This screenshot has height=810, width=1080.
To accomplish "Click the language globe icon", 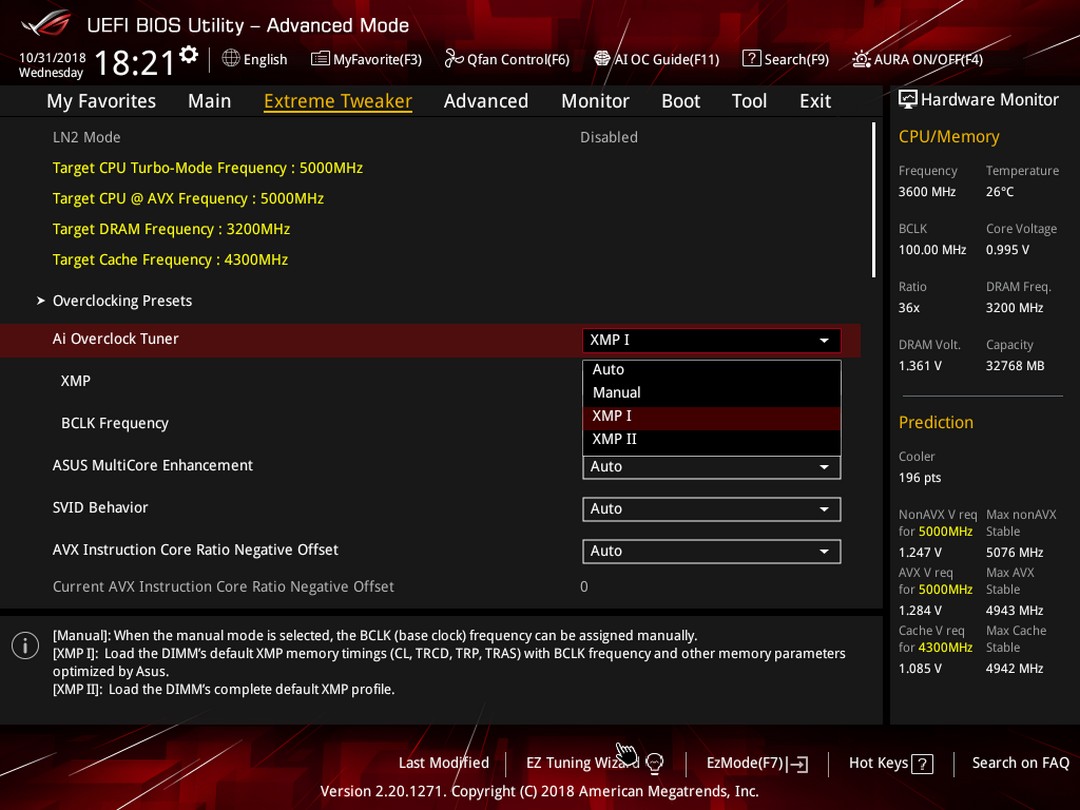I will [x=231, y=59].
